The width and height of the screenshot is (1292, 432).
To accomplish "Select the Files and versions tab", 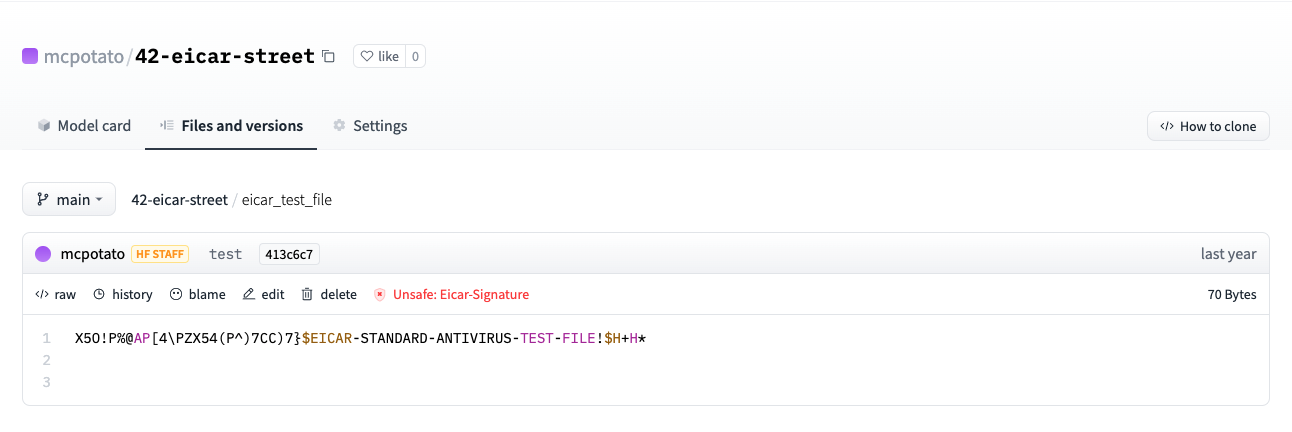I will (231, 126).
